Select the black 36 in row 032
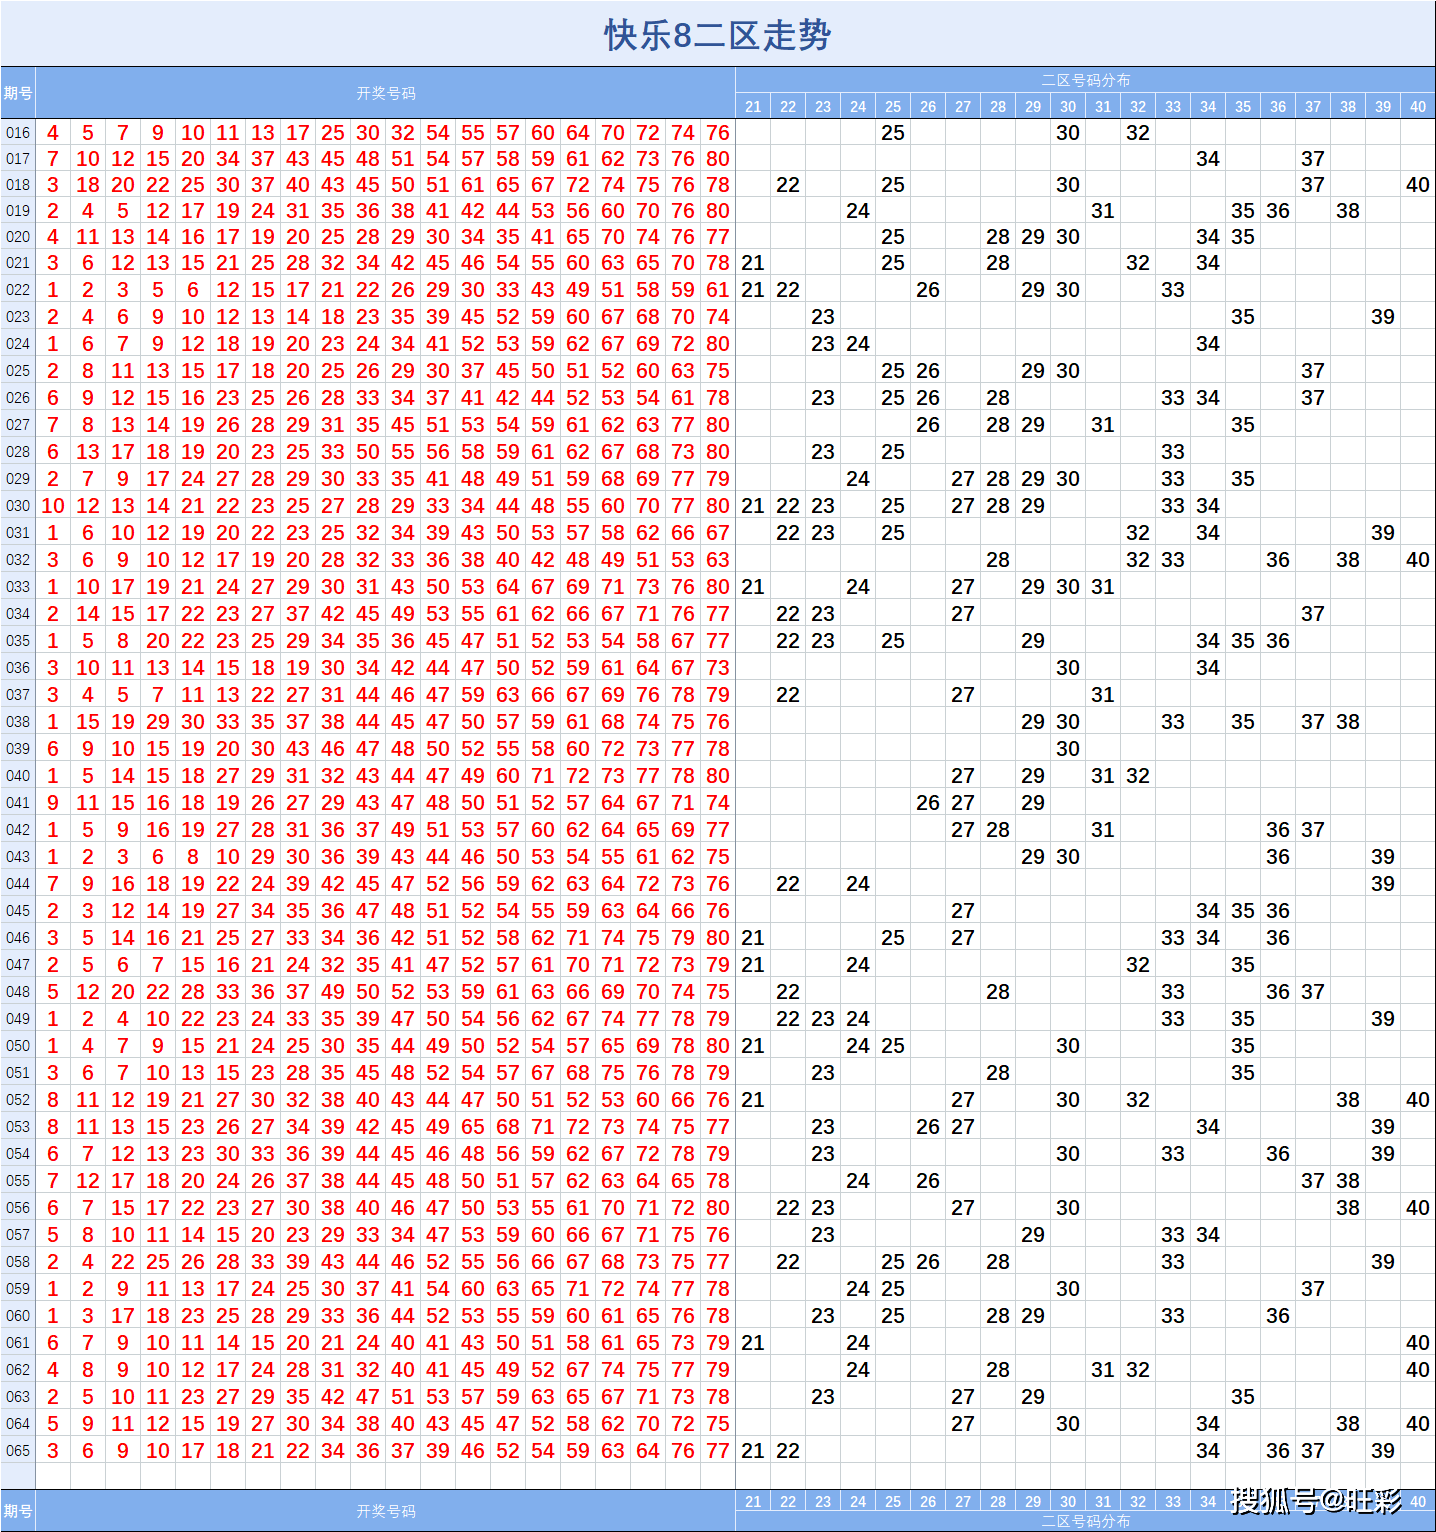This screenshot has width=1436, height=1532. [x=1278, y=560]
